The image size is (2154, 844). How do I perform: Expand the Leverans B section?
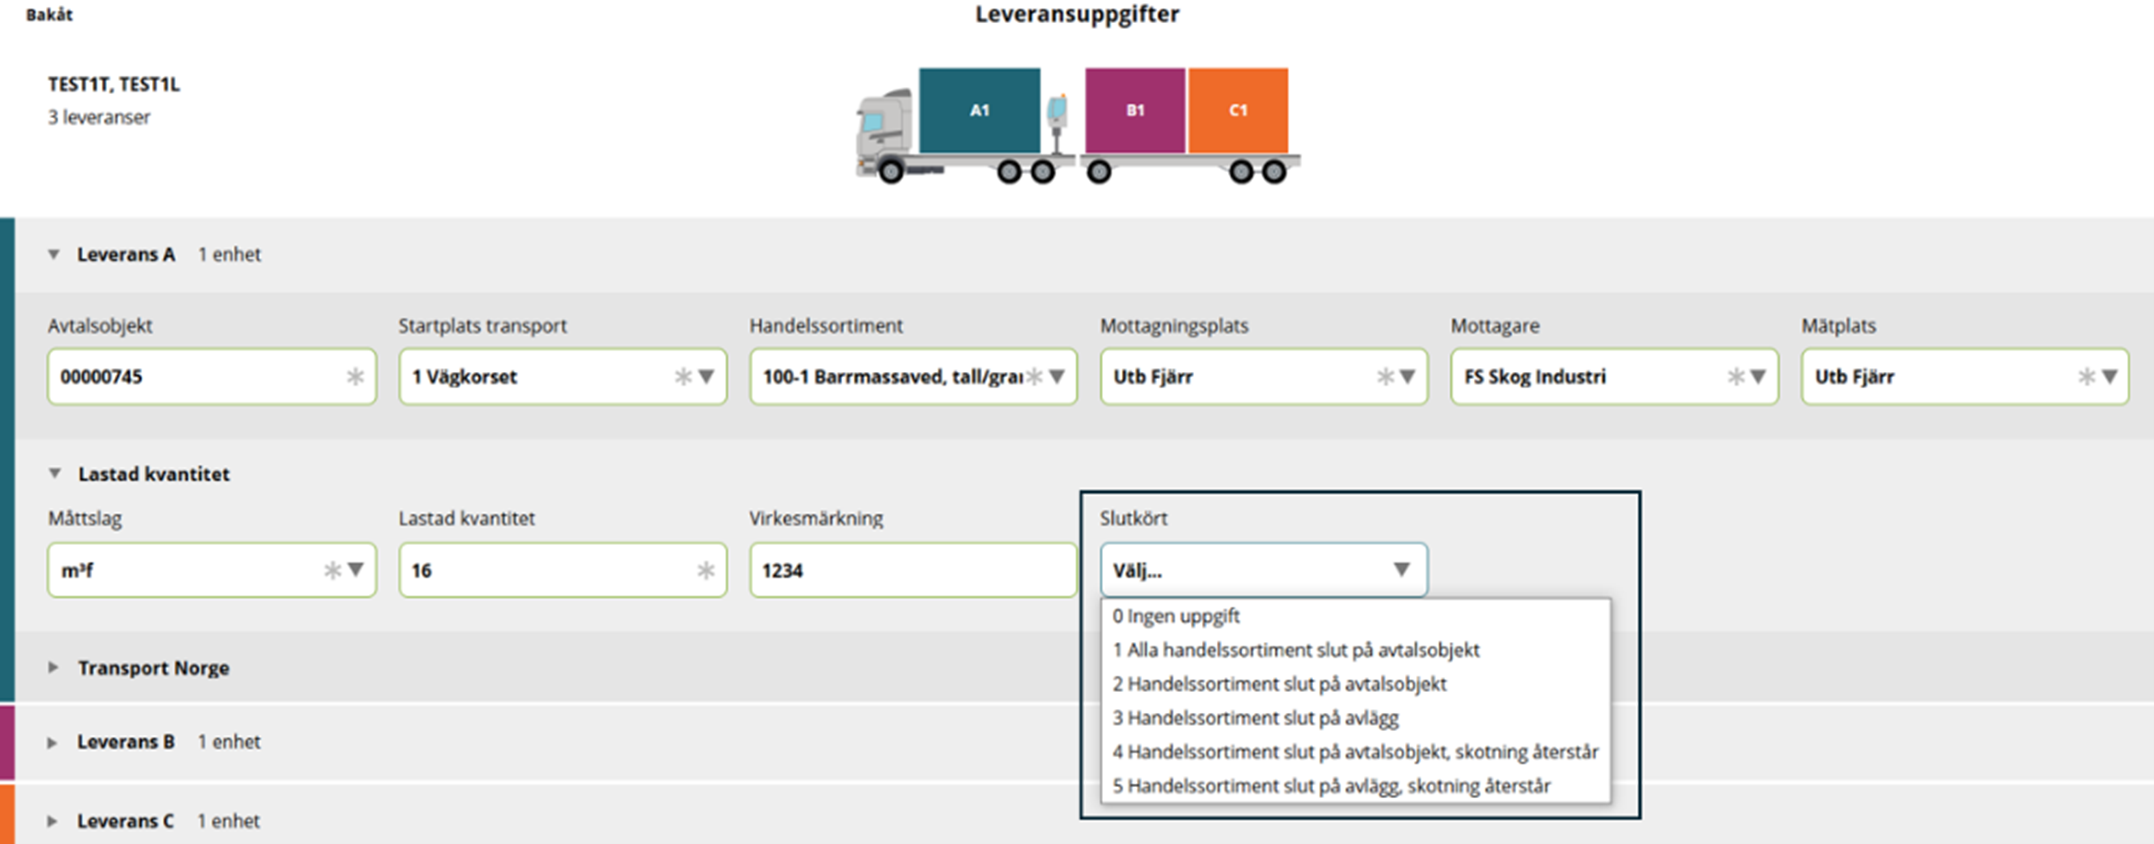pos(53,742)
